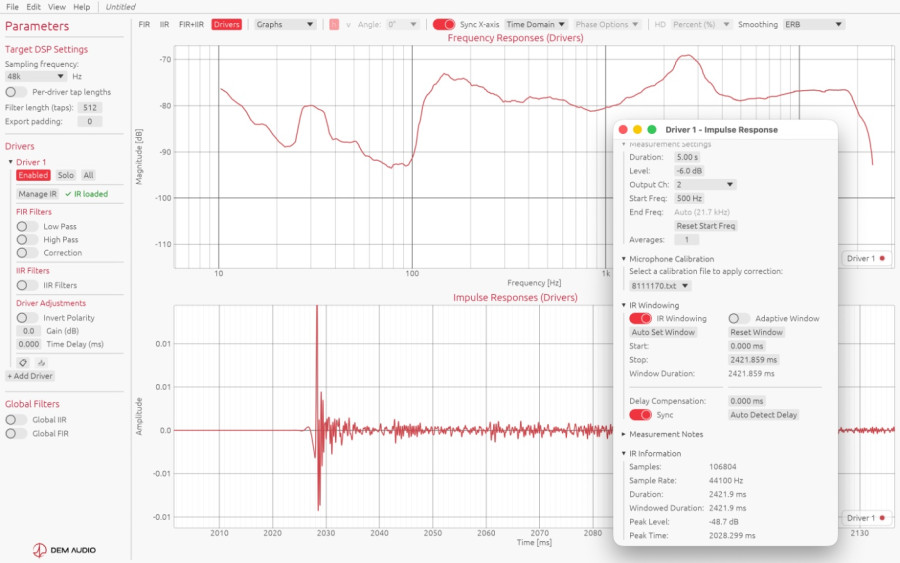Click the red 'h' horizontal button in toolbar
Screen dimensions: 900x563
click(x=334, y=24)
